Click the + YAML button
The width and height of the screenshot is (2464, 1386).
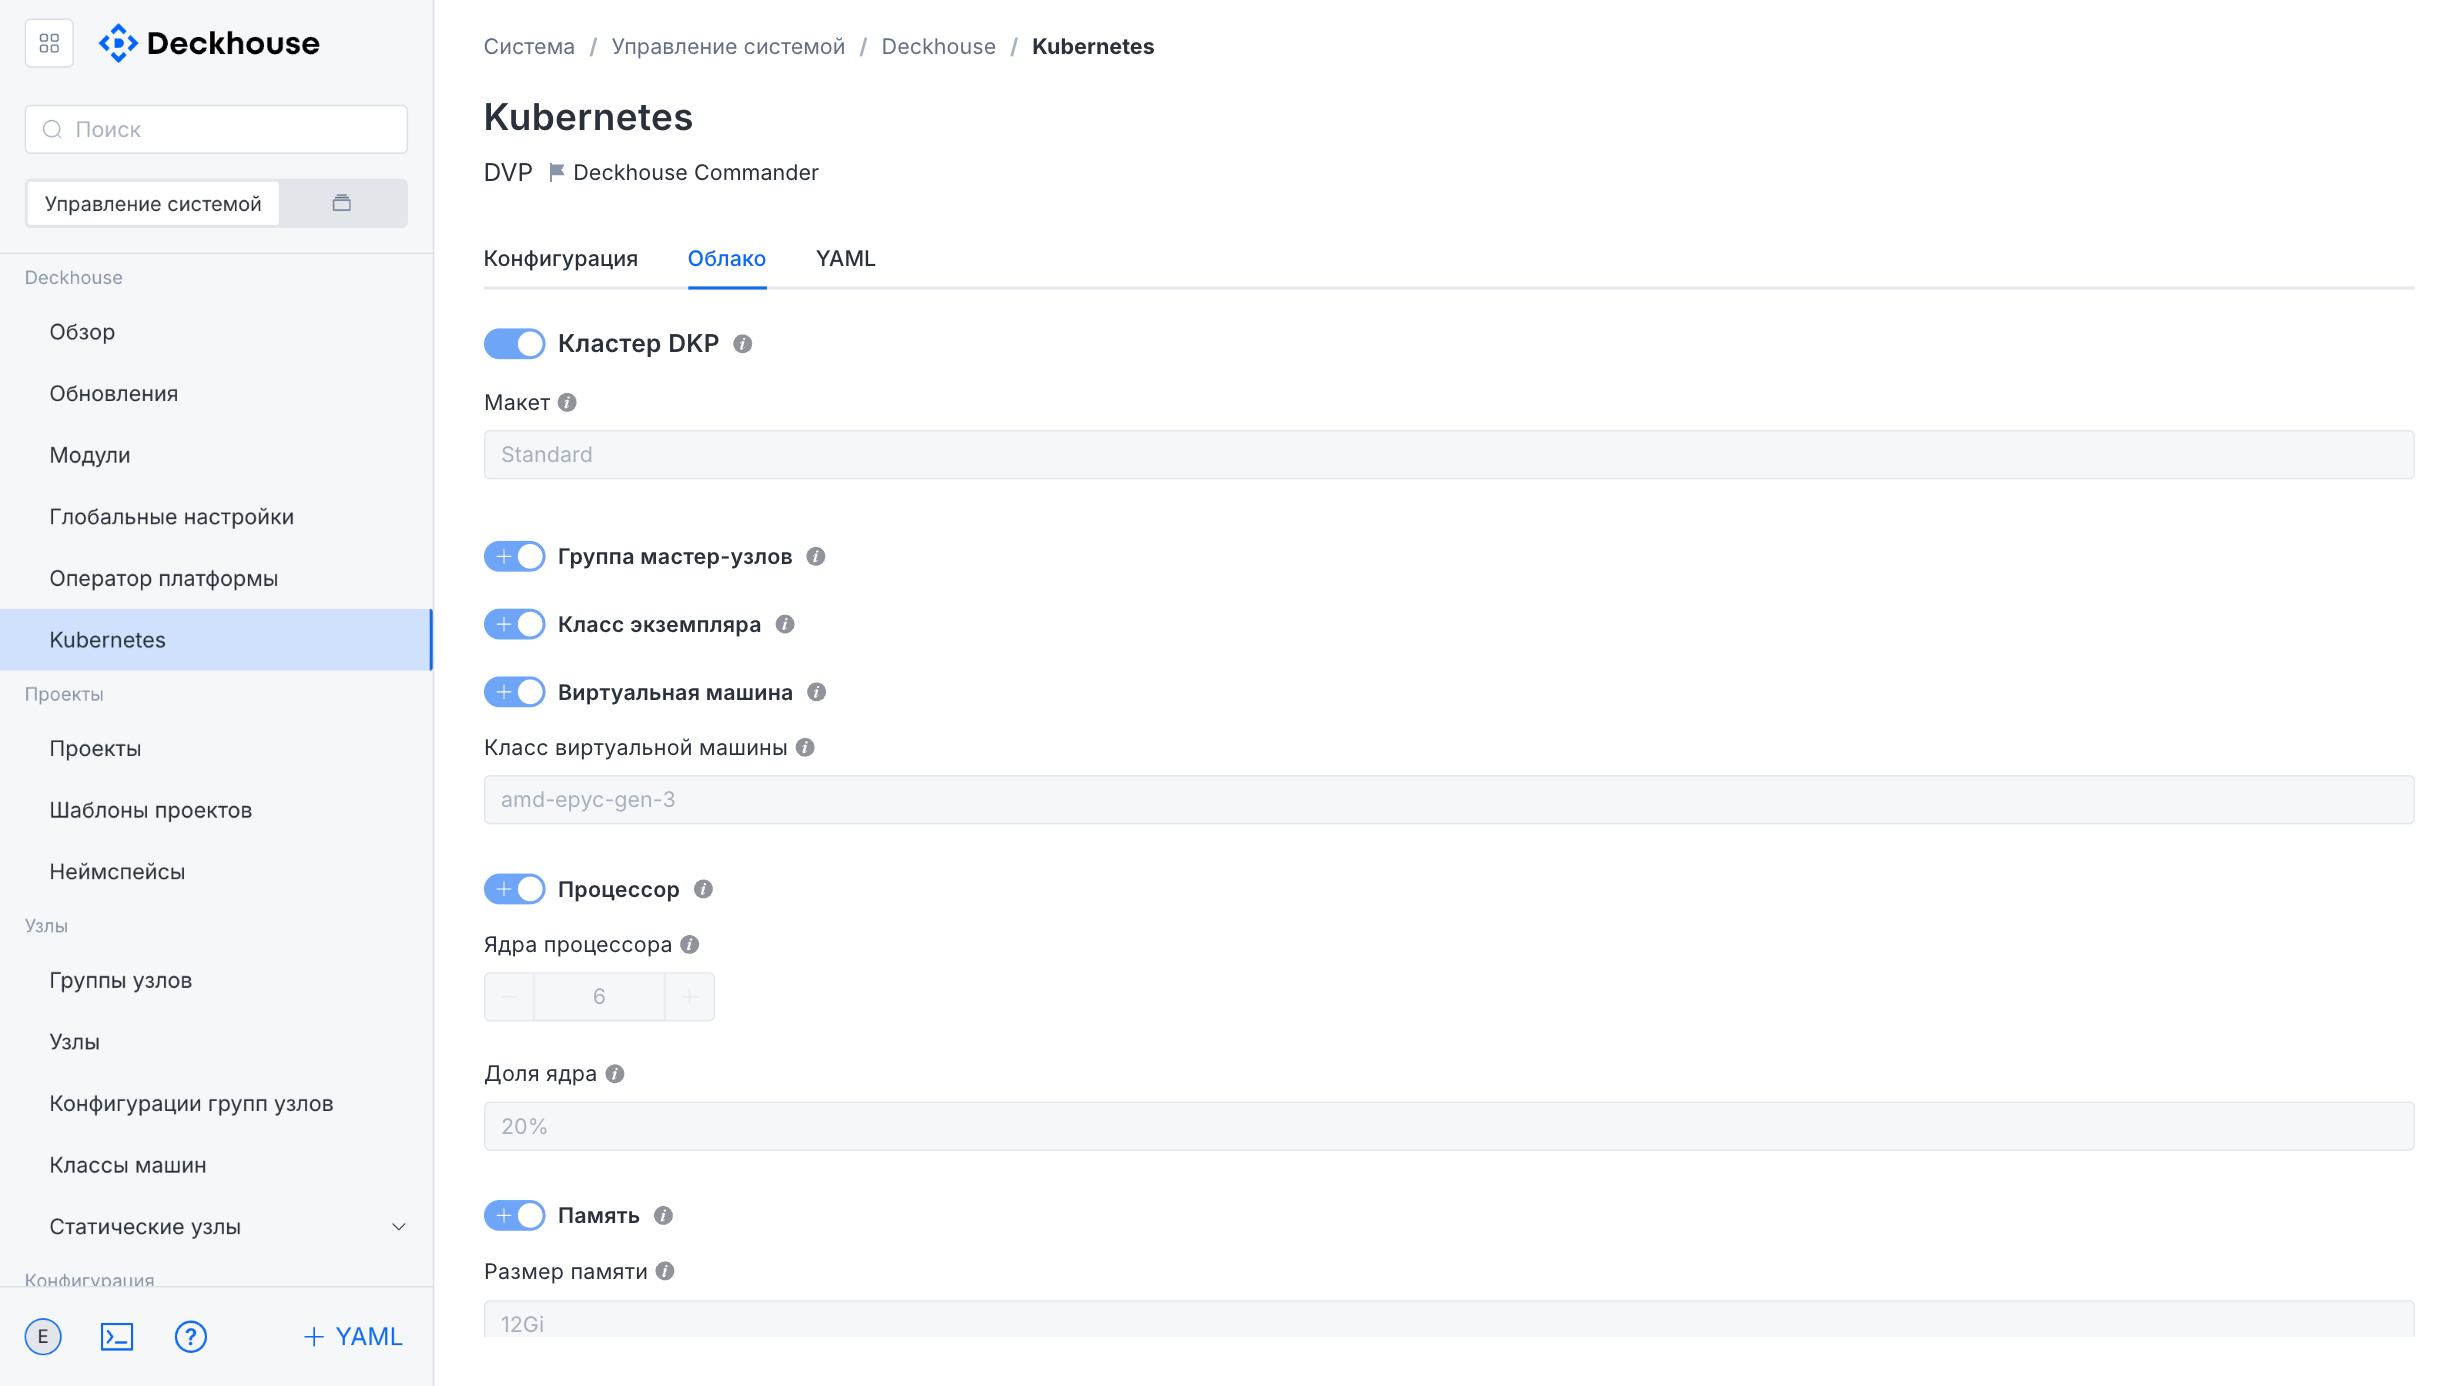353,1337
